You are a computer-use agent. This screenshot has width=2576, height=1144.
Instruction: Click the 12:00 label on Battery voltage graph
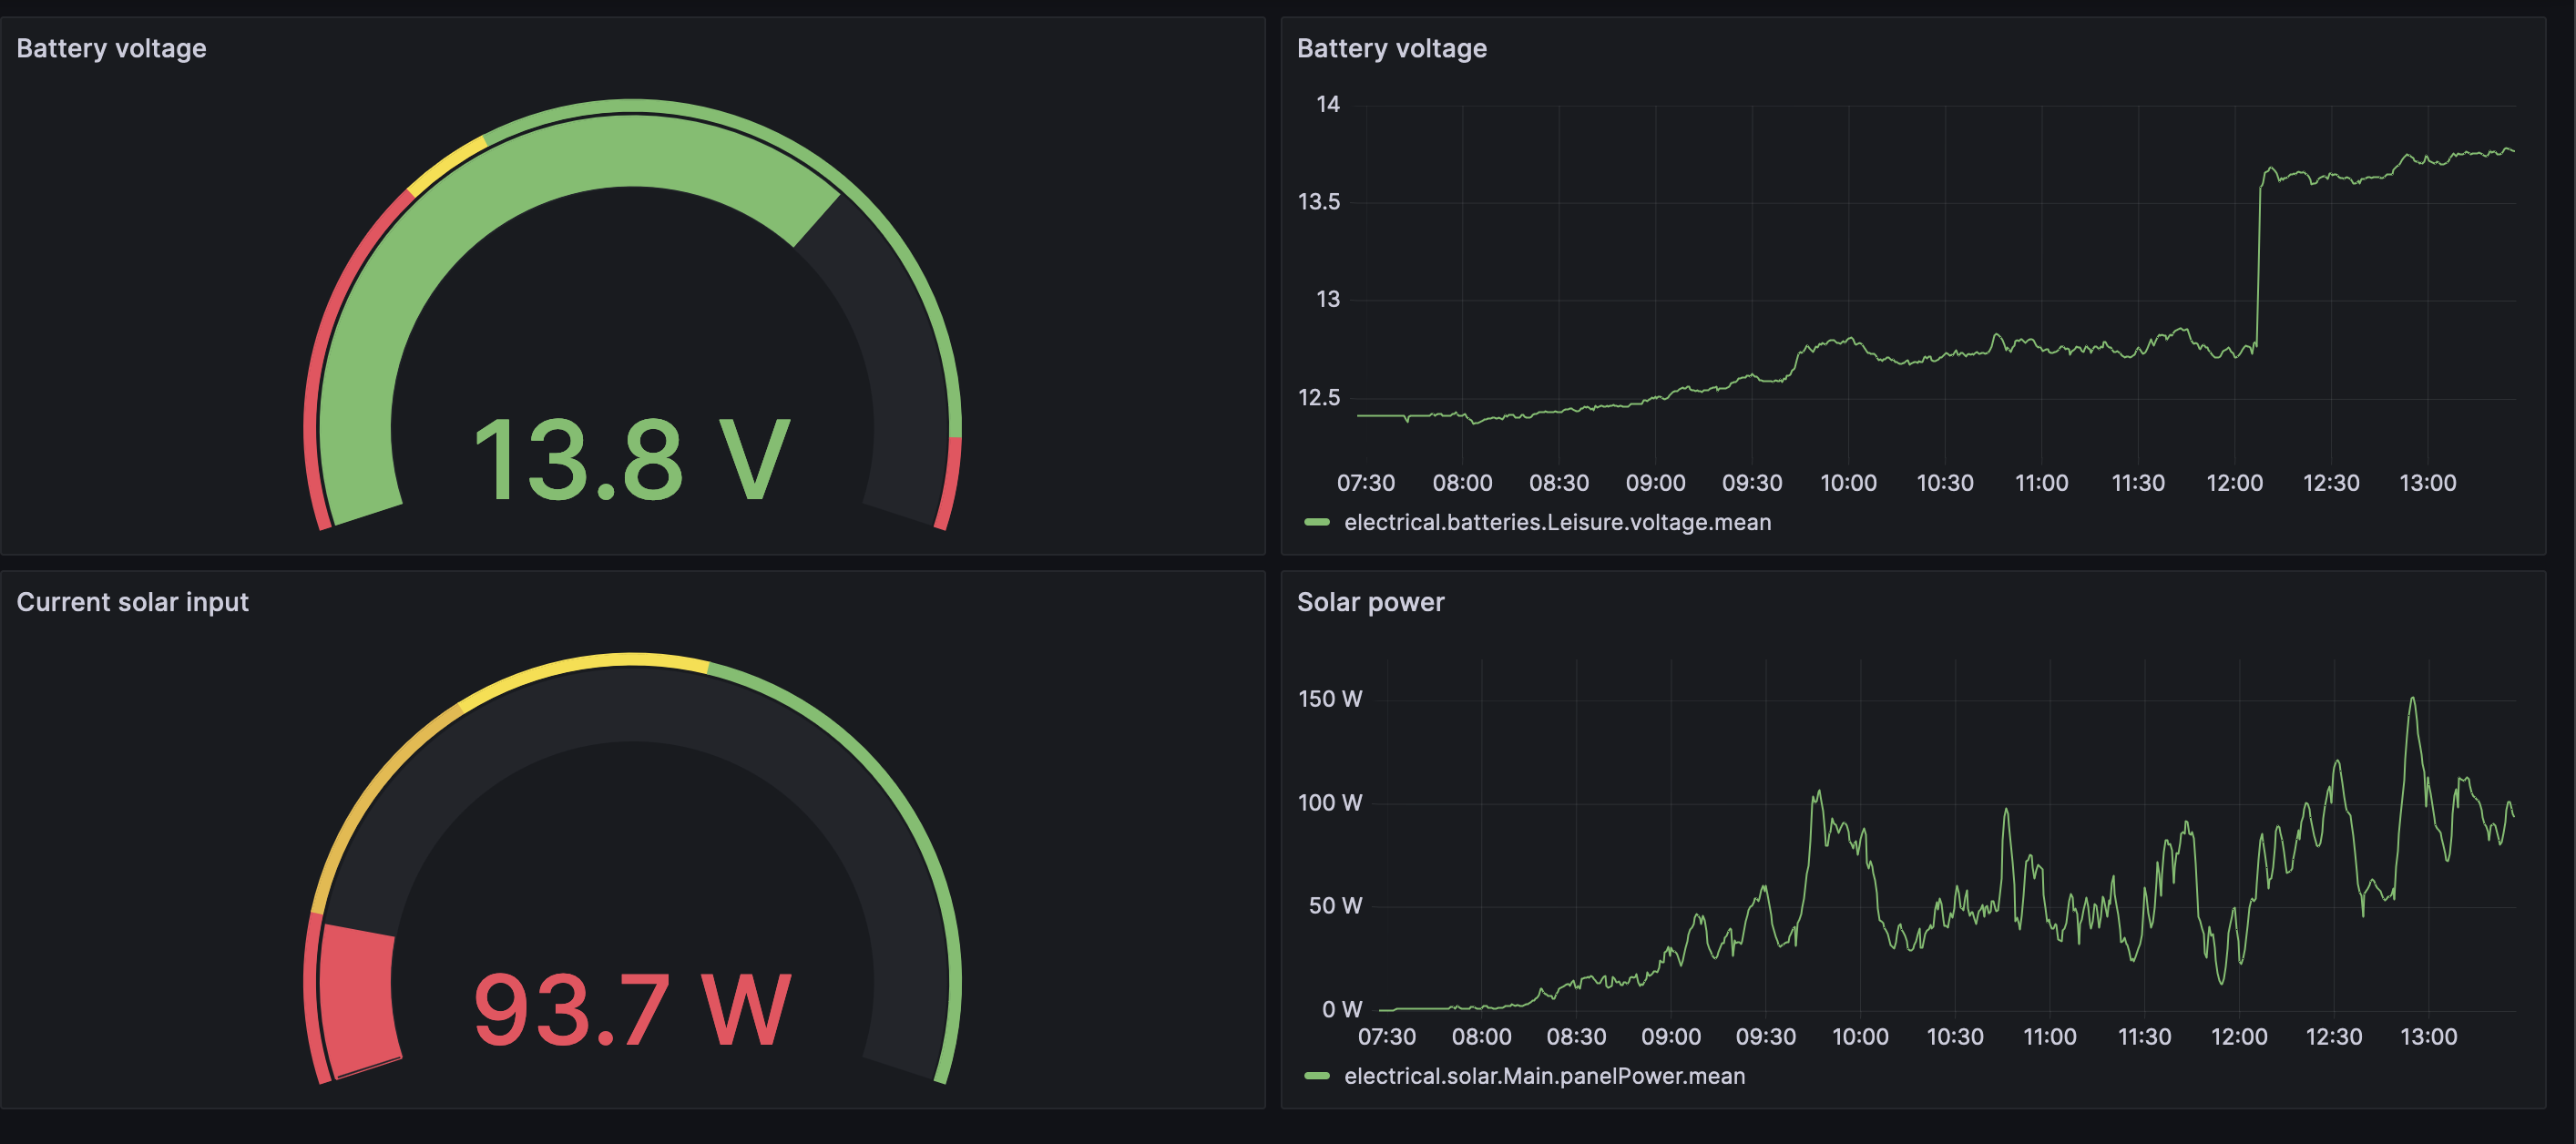tap(2234, 483)
